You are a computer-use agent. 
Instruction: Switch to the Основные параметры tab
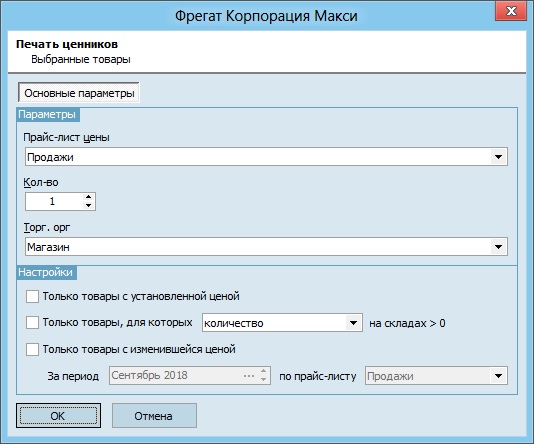pyautogui.click(x=79, y=93)
